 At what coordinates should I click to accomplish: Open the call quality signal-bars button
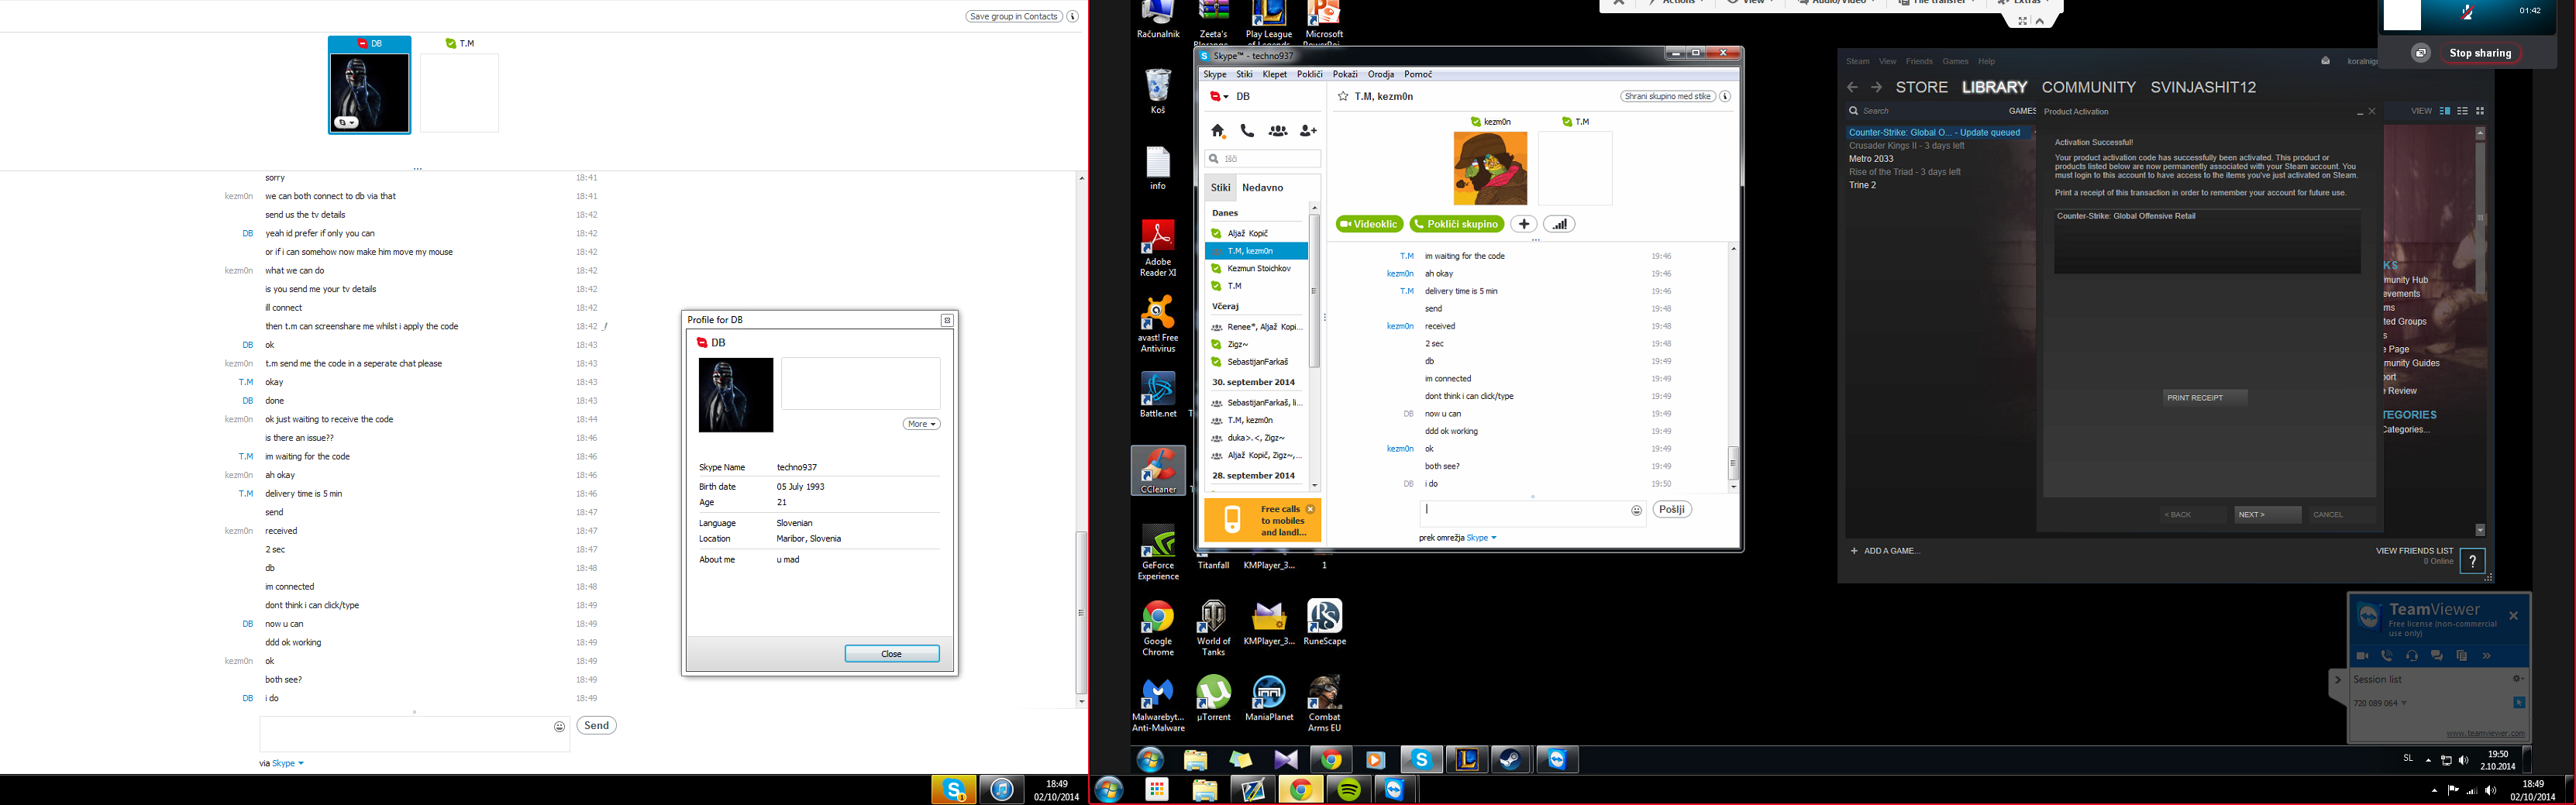click(x=1559, y=224)
